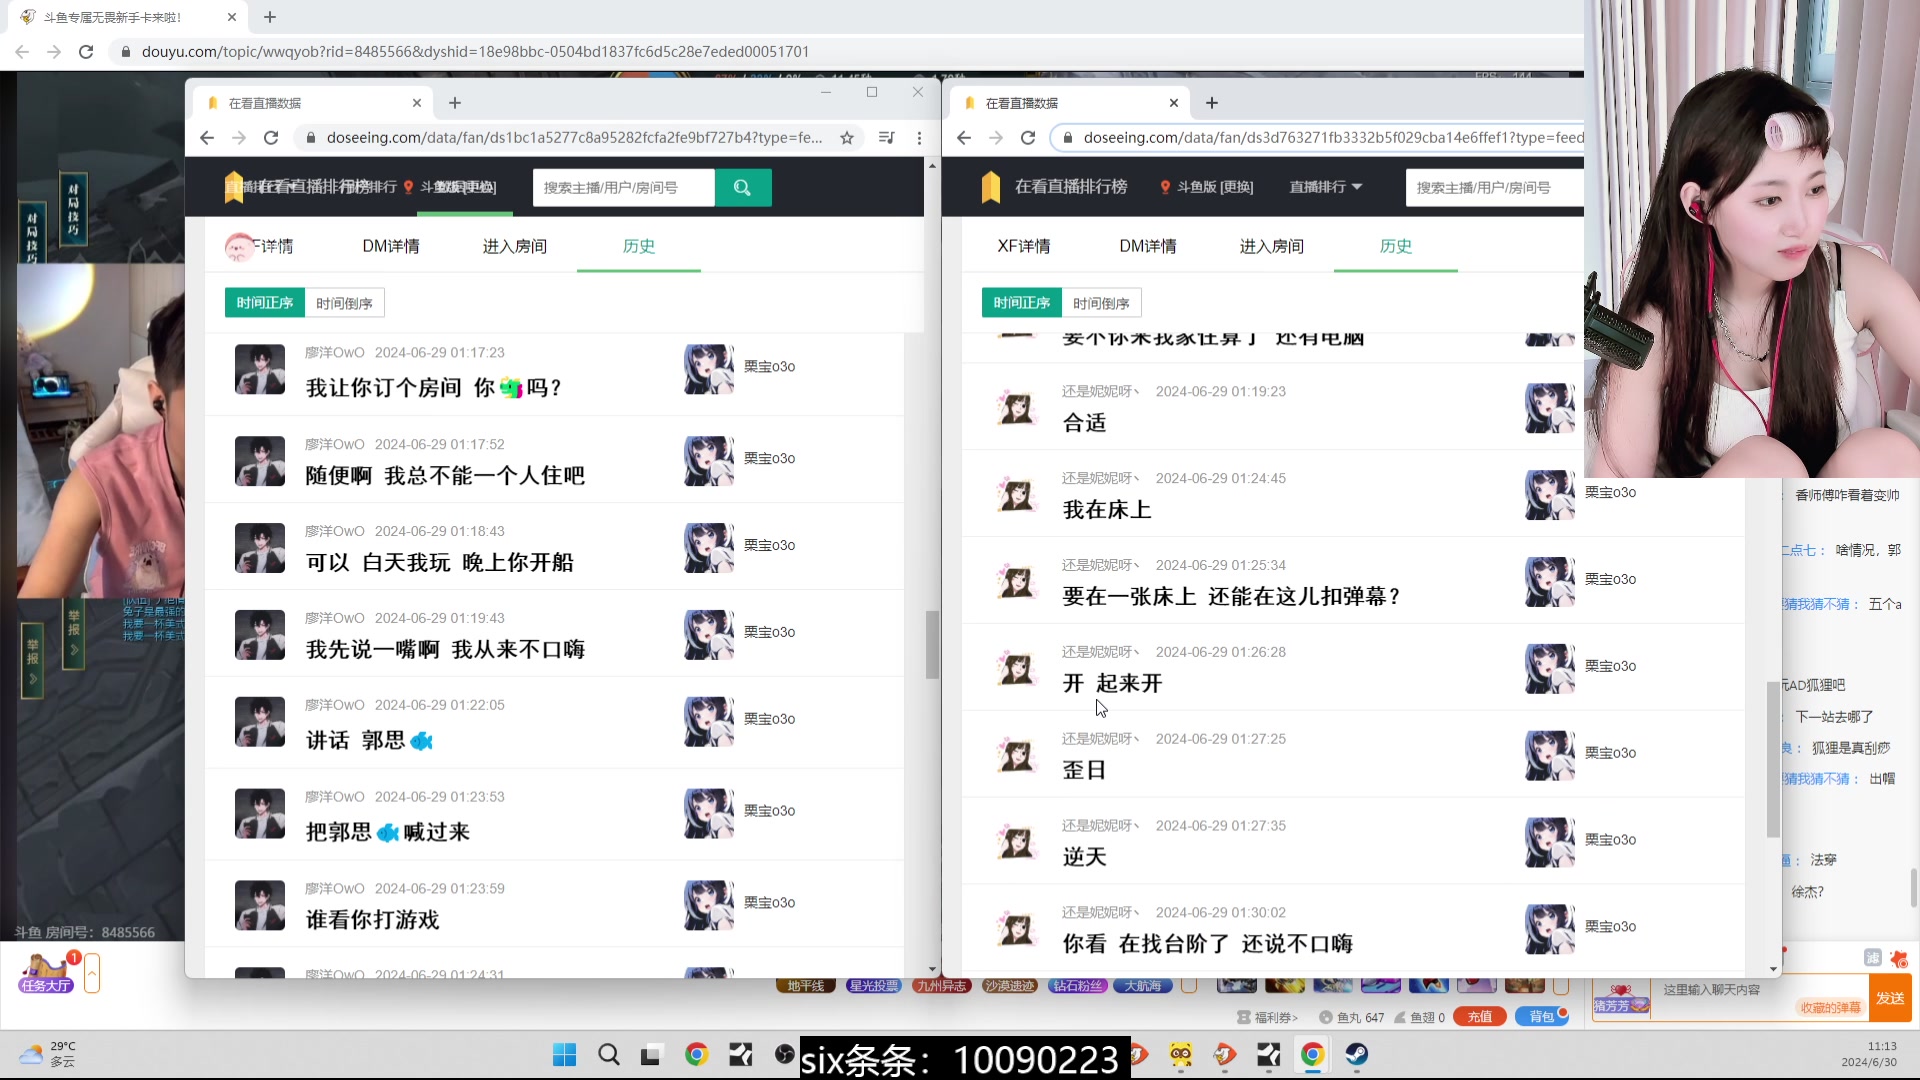Image resolution: width=1920 pixels, height=1080 pixels.
Task: Bookmark page with star icon
Action: pyautogui.click(x=847, y=138)
